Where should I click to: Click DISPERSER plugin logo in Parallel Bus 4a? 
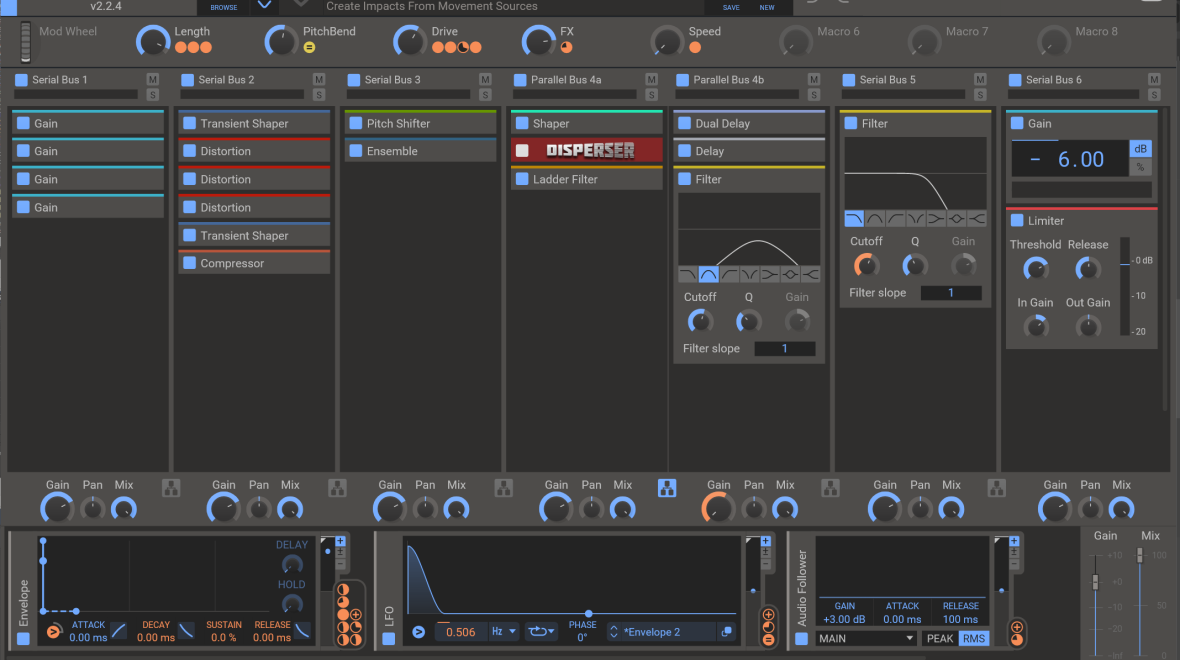590,151
